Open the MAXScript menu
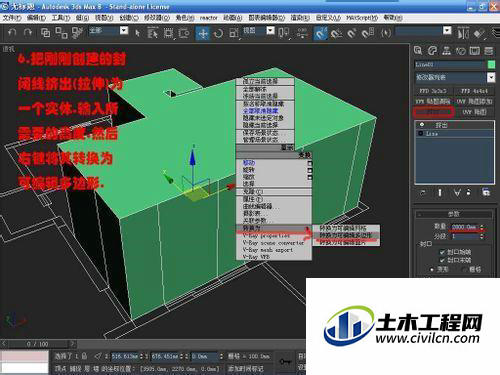Image resolution: width=500 pixels, height=375 pixels. coord(362,17)
